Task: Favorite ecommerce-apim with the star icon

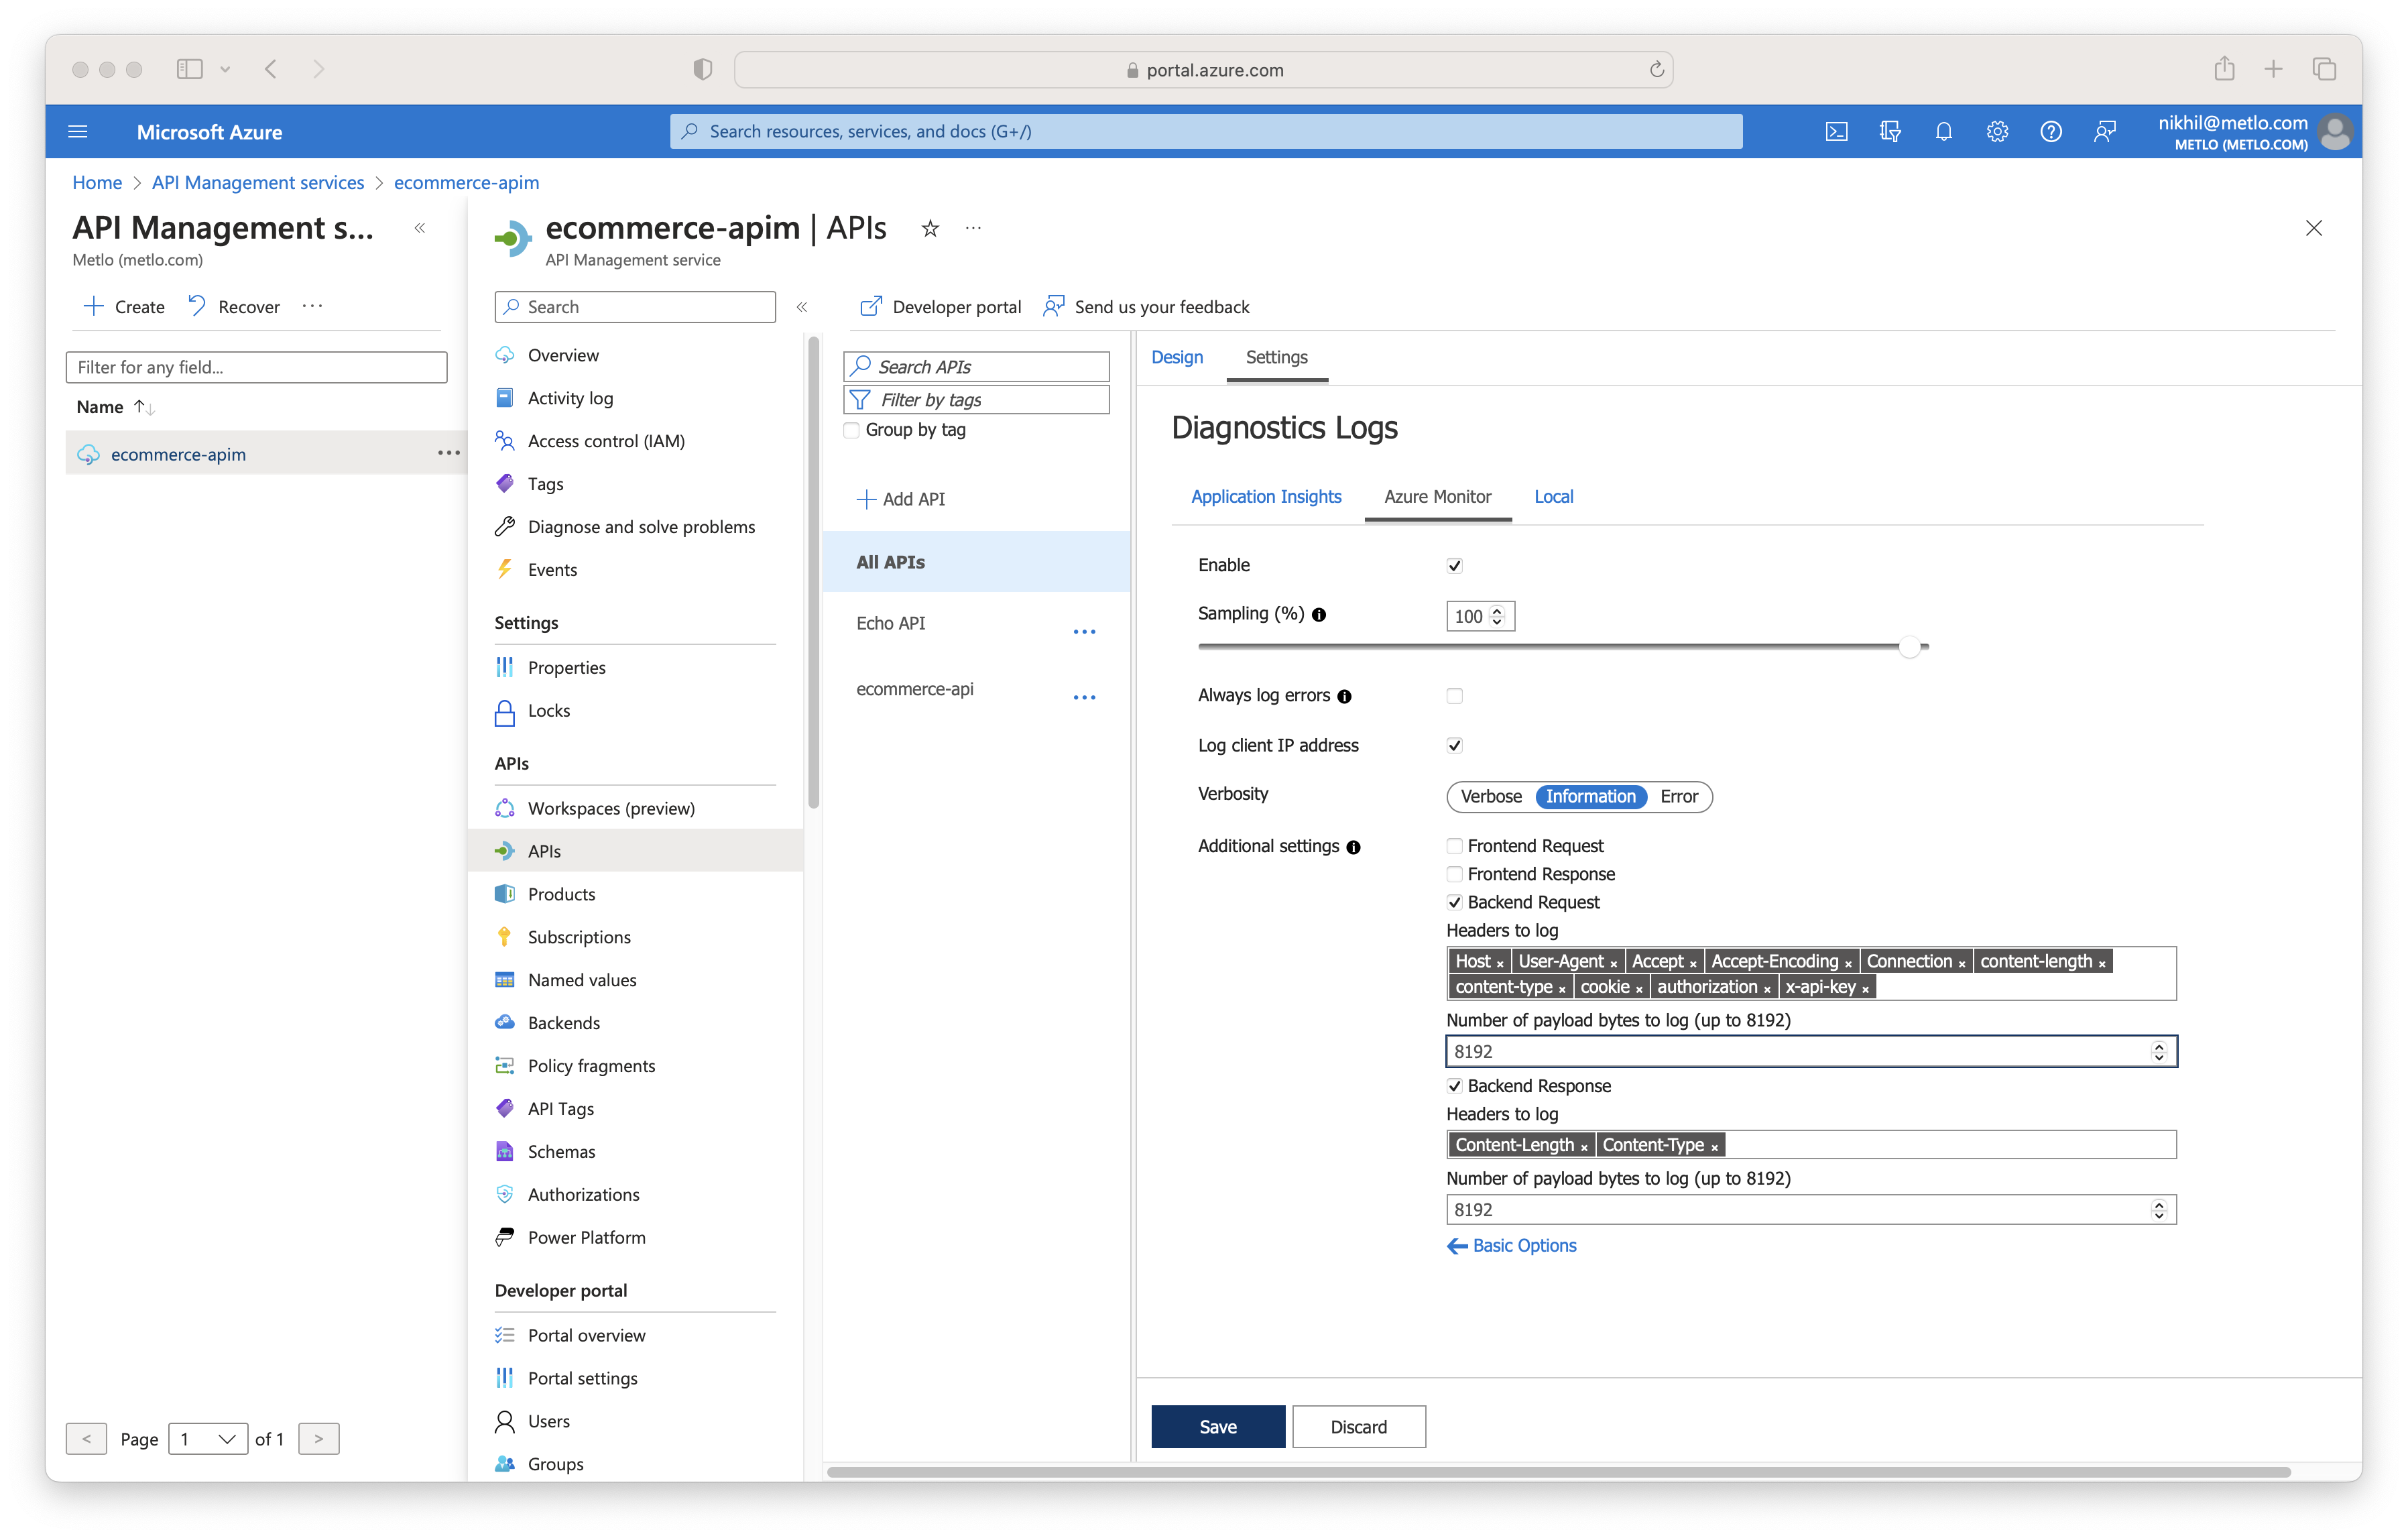Action: (x=930, y=228)
